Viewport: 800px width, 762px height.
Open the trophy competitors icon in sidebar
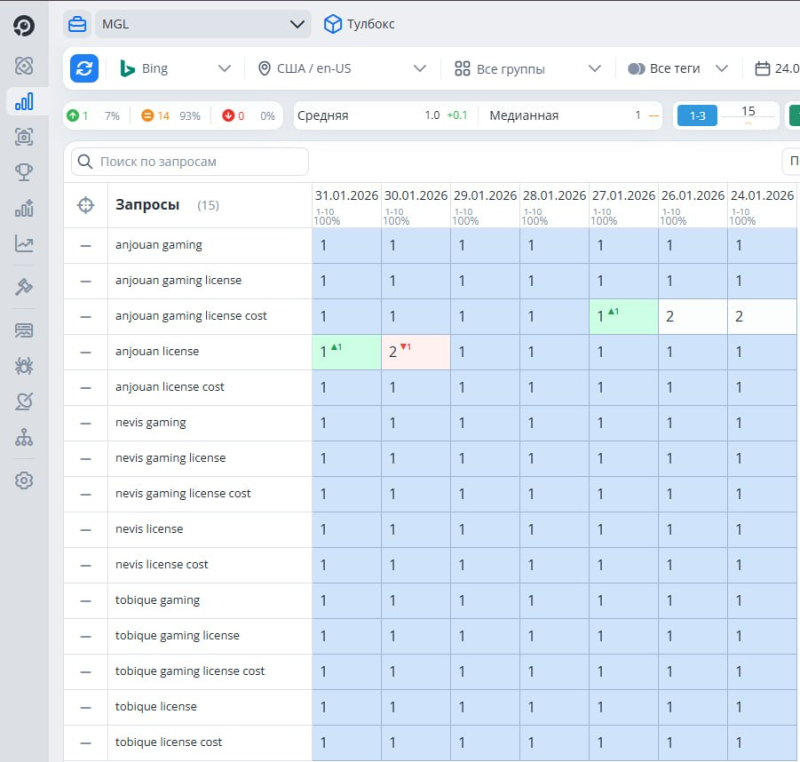[24, 172]
